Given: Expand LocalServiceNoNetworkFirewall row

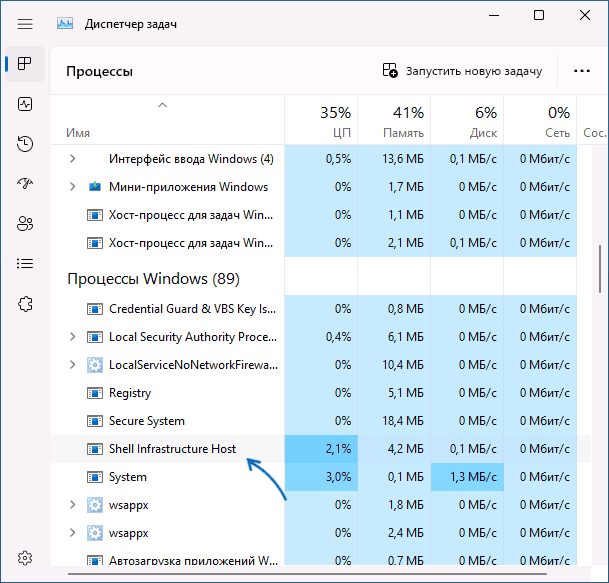Looking at the screenshot, I should [x=72, y=365].
